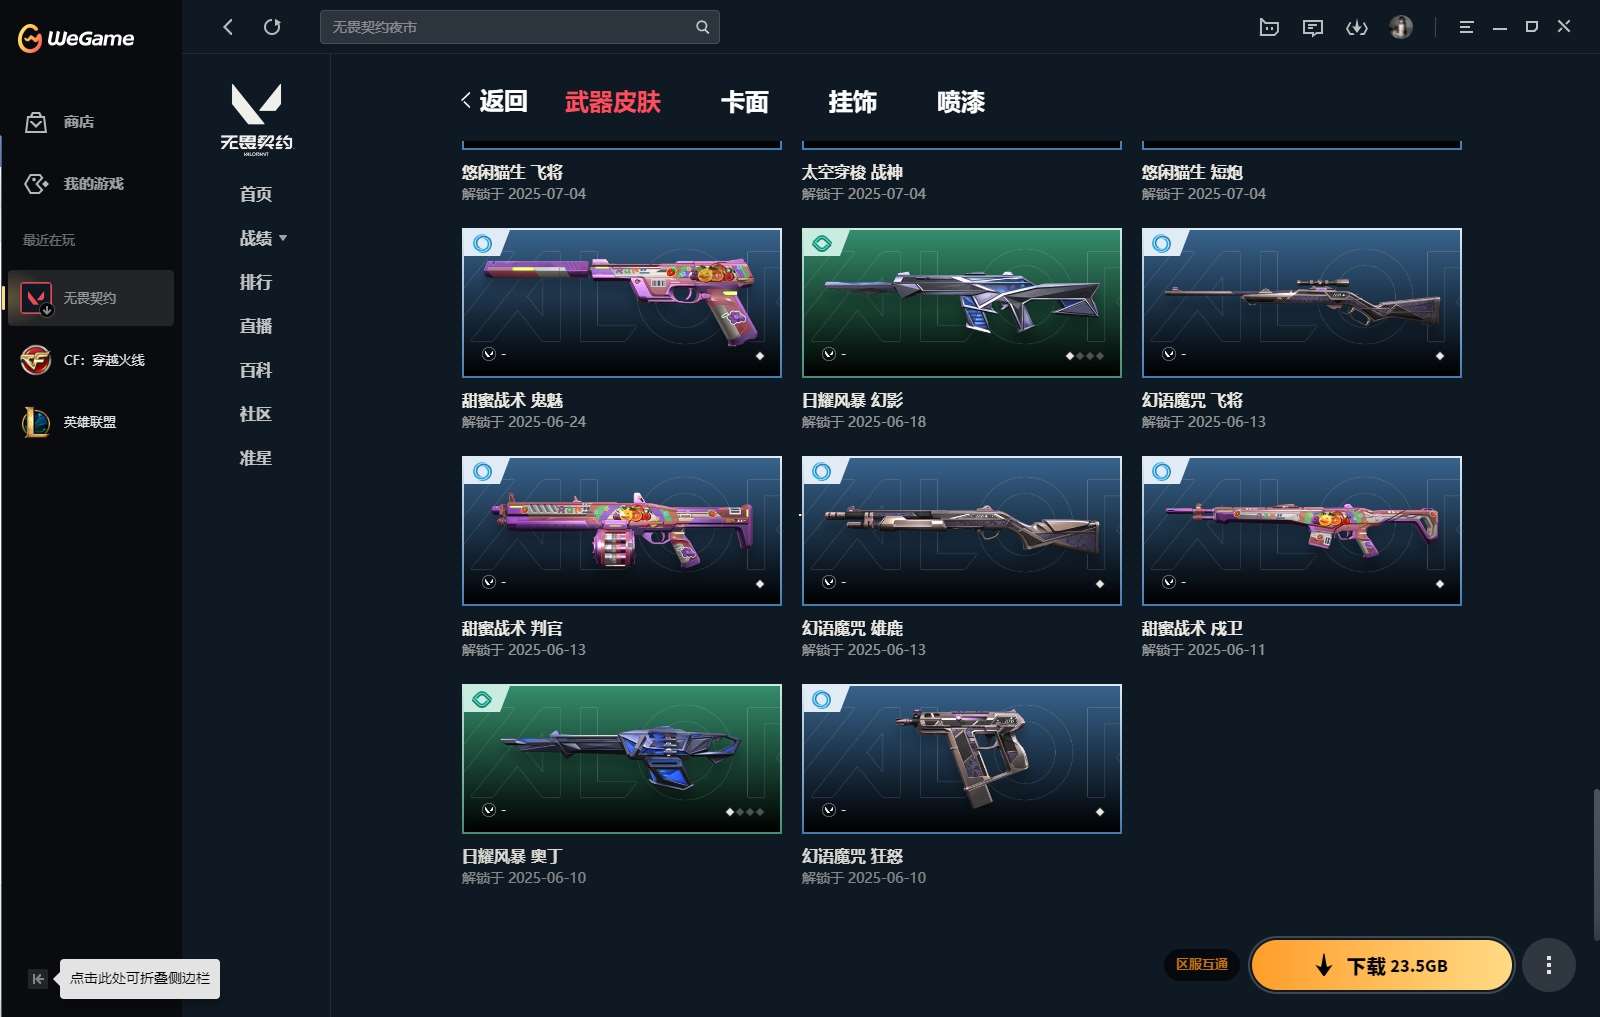Click the search magnifier icon
This screenshot has height=1017, width=1600.
click(x=702, y=27)
